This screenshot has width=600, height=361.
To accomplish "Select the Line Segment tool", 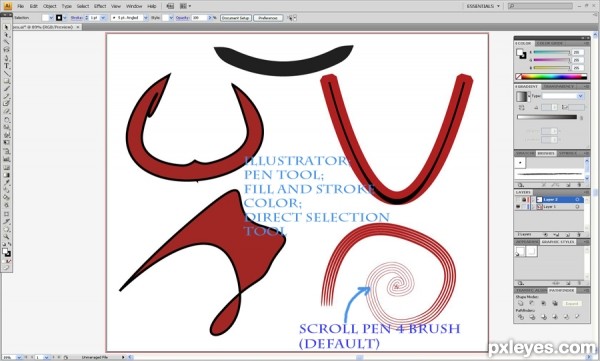I will coord(6,74).
